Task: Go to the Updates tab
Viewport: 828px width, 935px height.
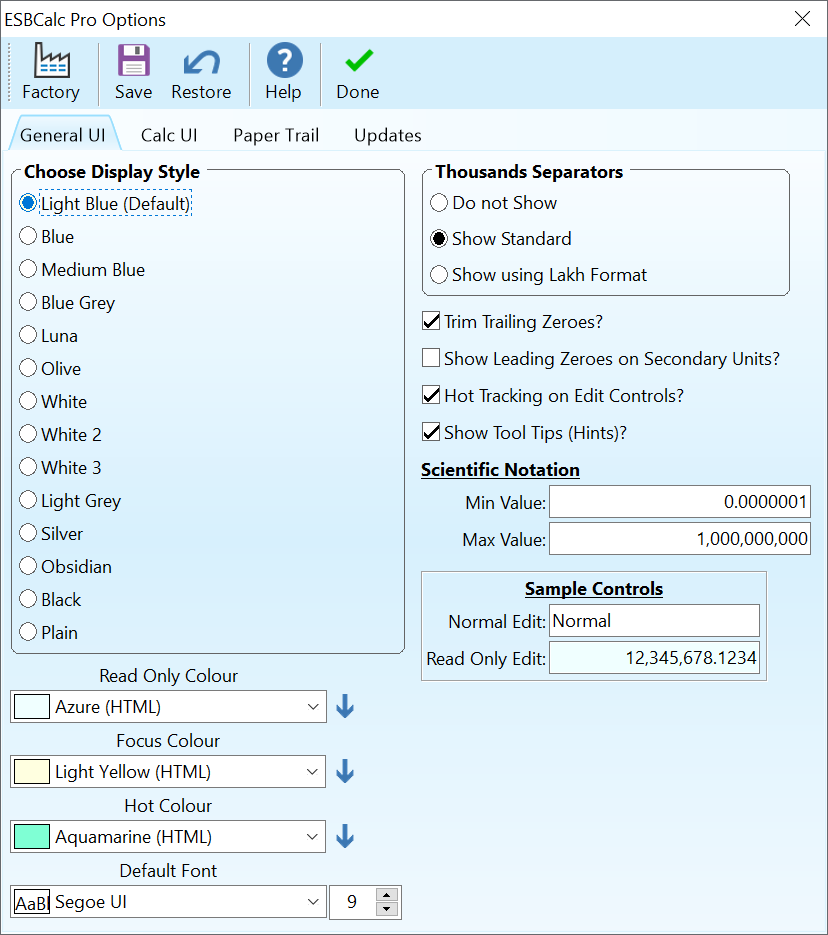Action: [x=387, y=135]
